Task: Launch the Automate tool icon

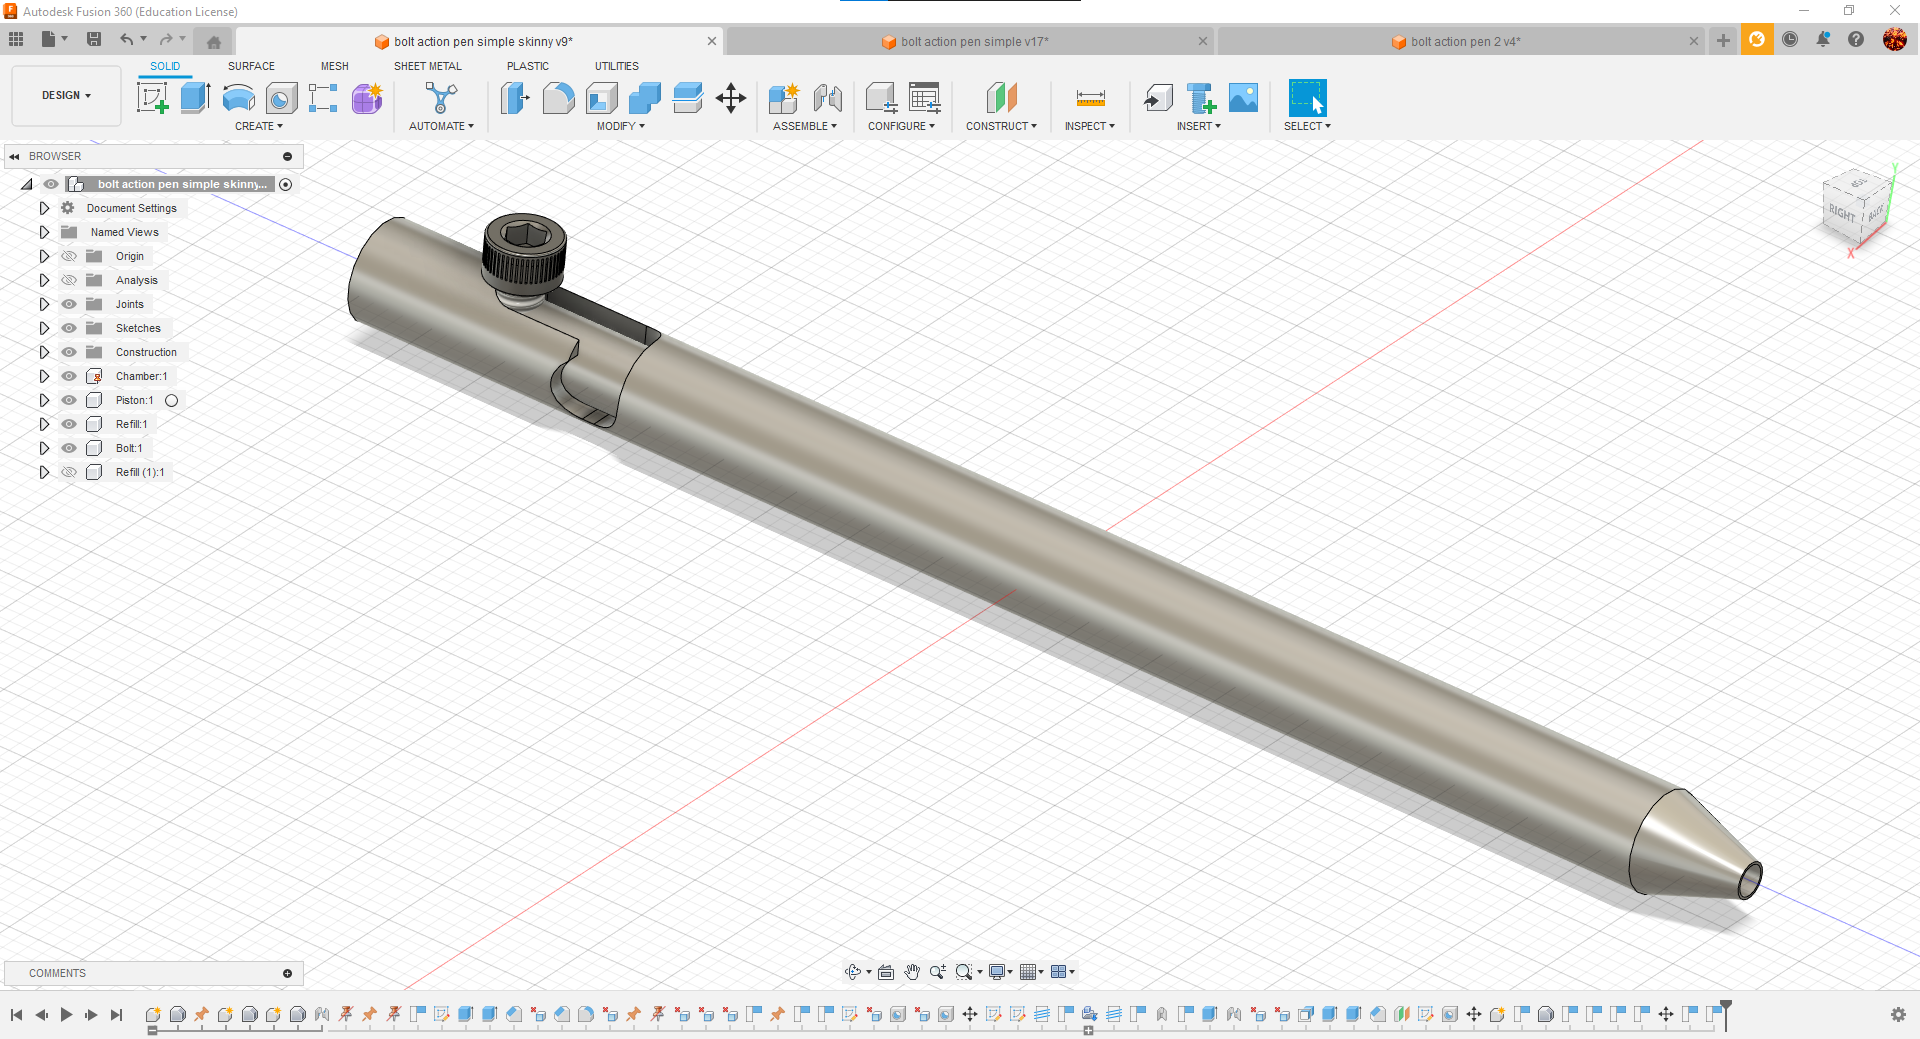Action: tap(441, 98)
